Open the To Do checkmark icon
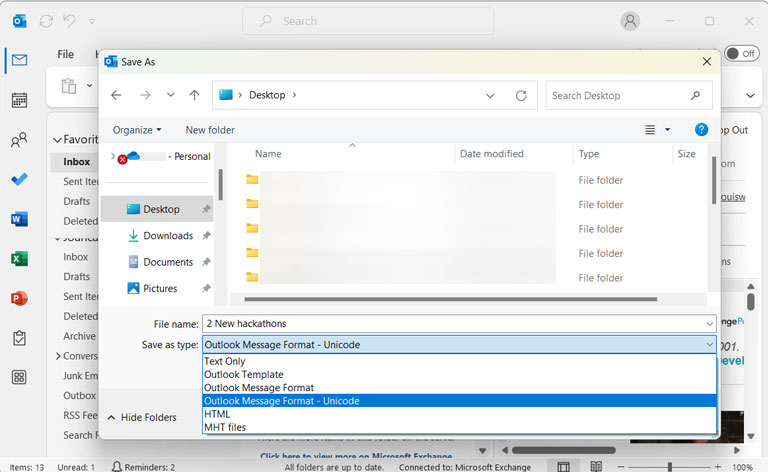The image size is (768, 472). (x=19, y=180)
